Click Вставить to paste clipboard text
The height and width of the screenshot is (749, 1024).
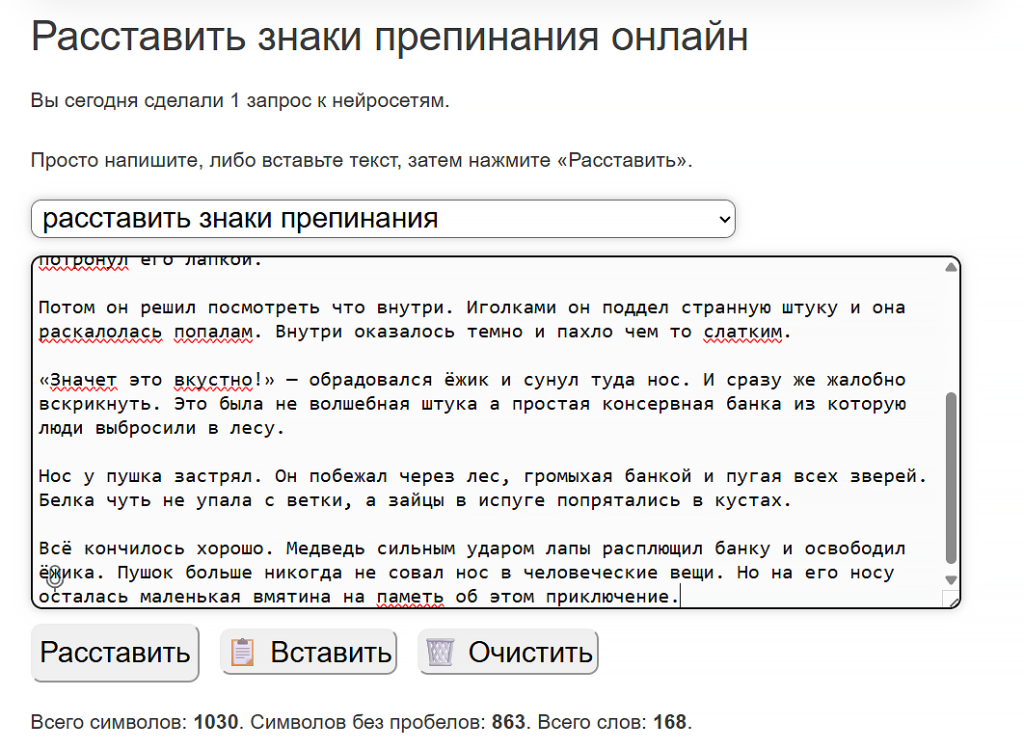(x=308, y=652)
